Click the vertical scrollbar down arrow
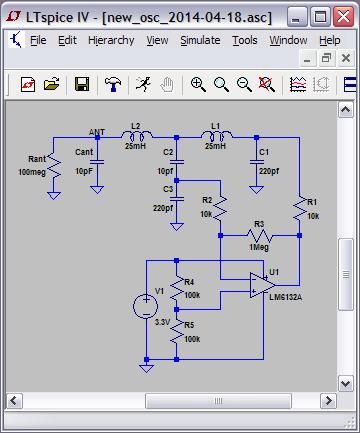The width and height of the screenshot is (360, 433). click(x=346, y=384)
